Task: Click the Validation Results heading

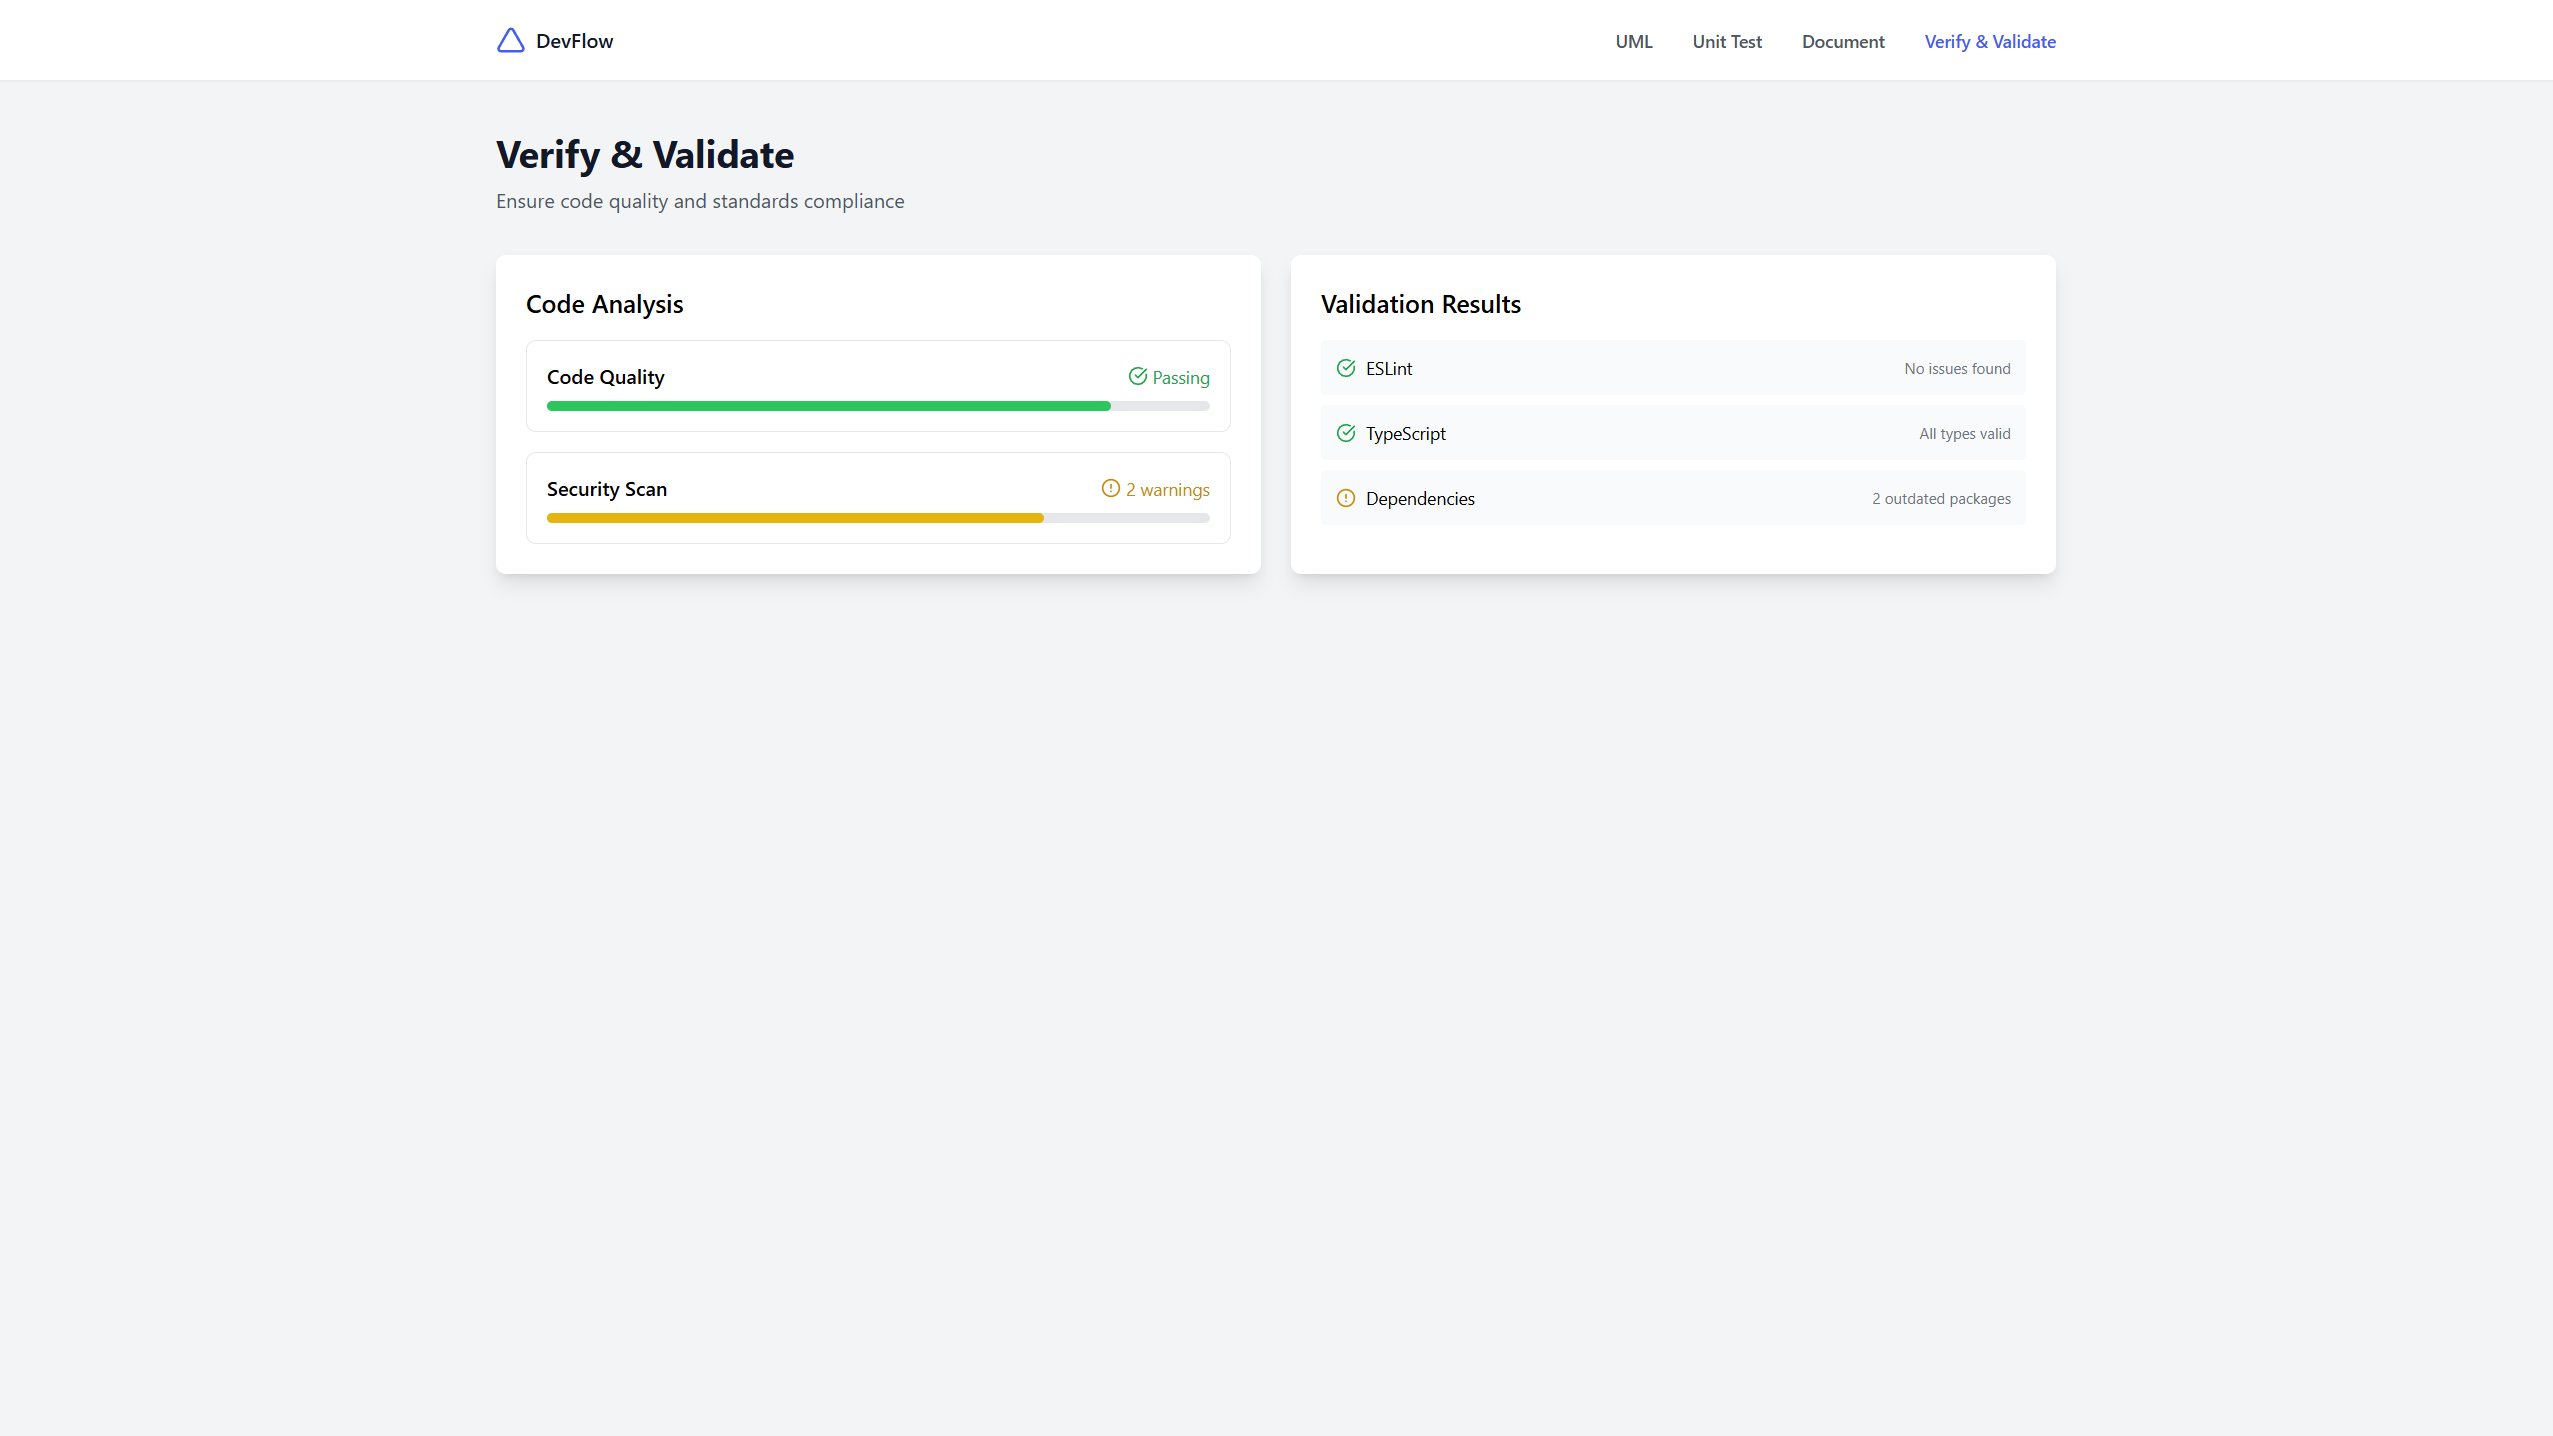Action: pyautogui.click(x=1420, y=304)
